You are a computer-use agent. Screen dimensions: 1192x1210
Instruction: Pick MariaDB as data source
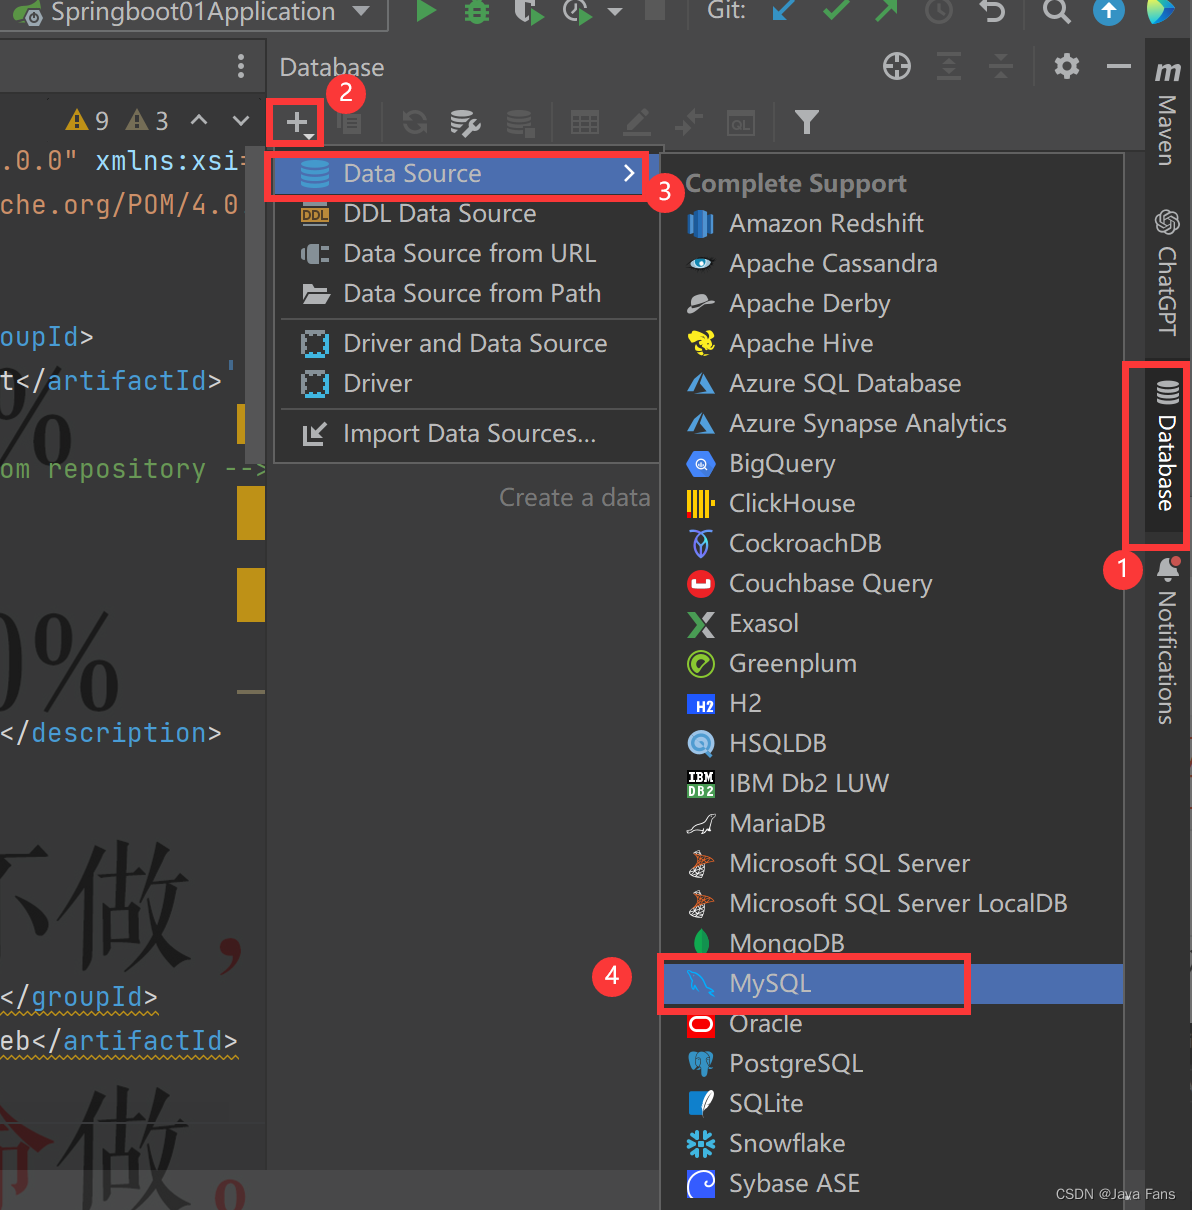[892, 824]
